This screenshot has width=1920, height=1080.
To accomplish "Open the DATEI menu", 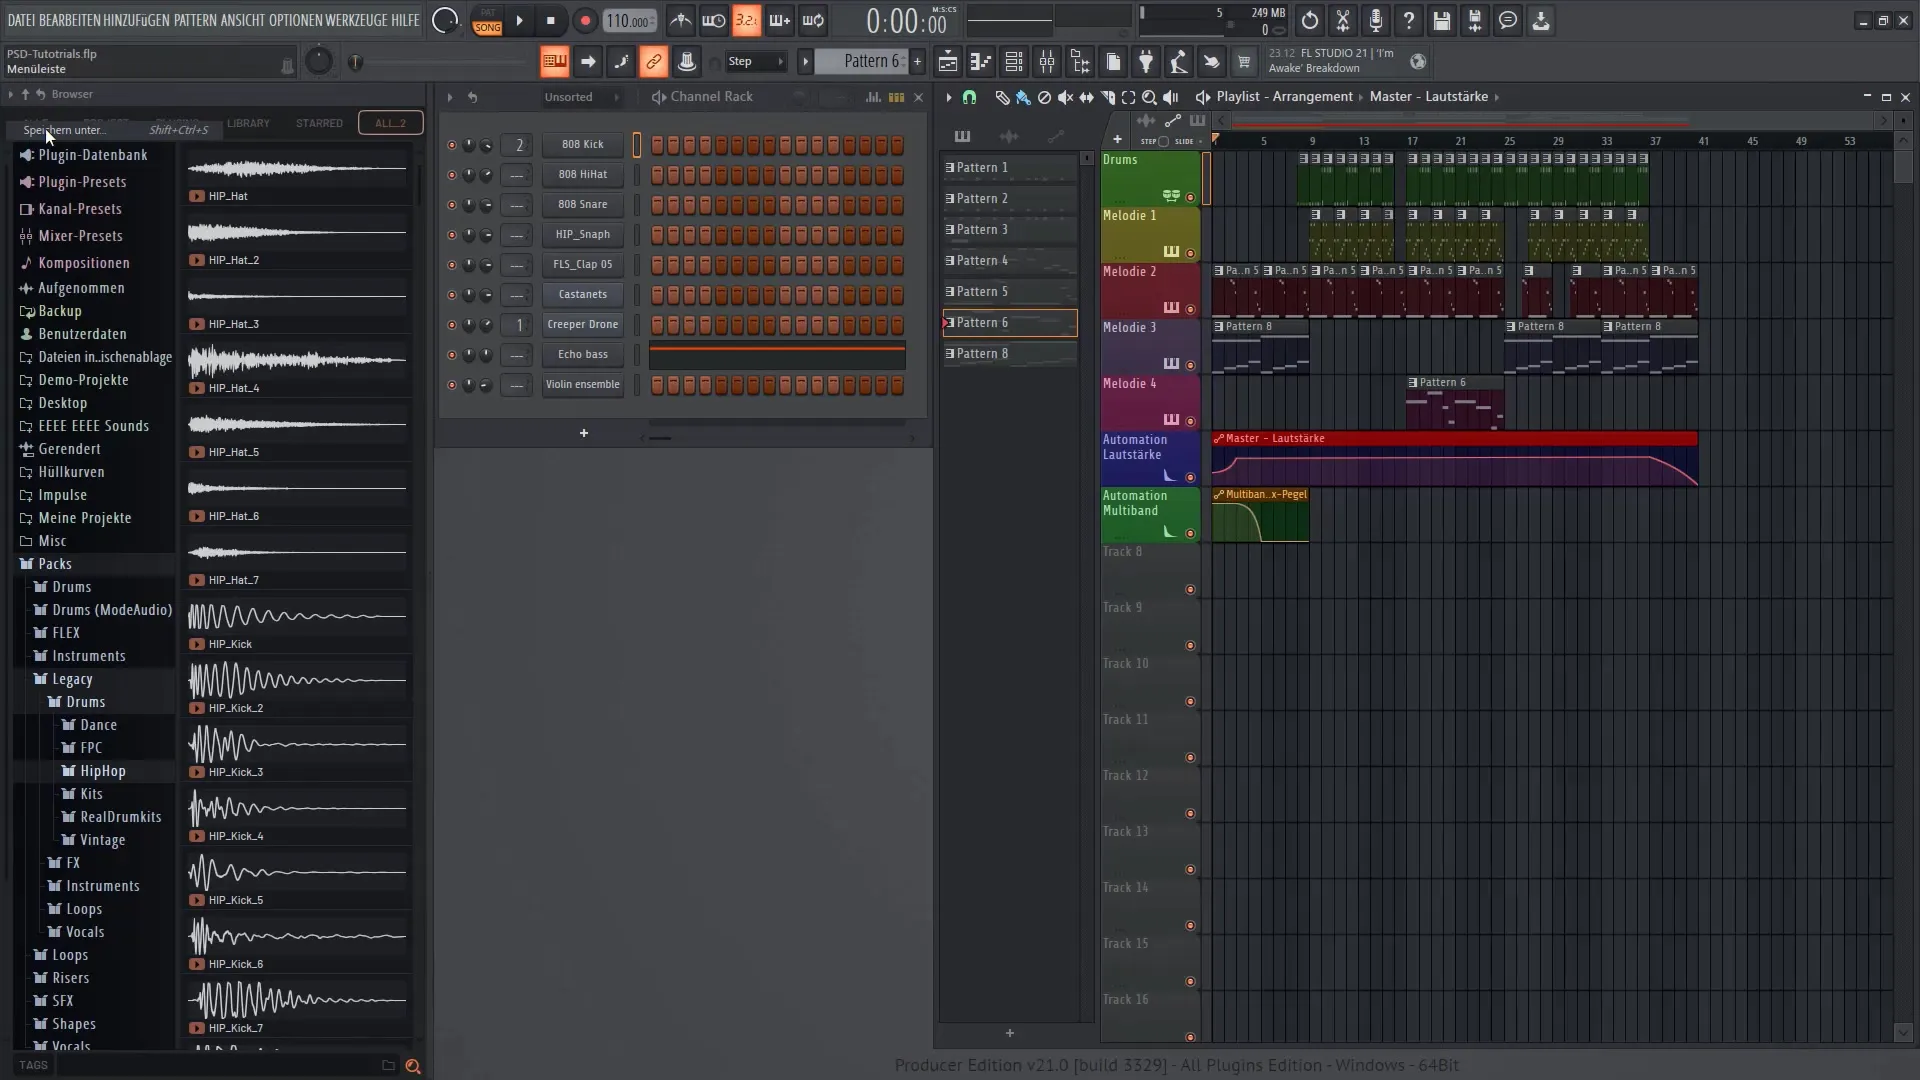I will 21,20.
